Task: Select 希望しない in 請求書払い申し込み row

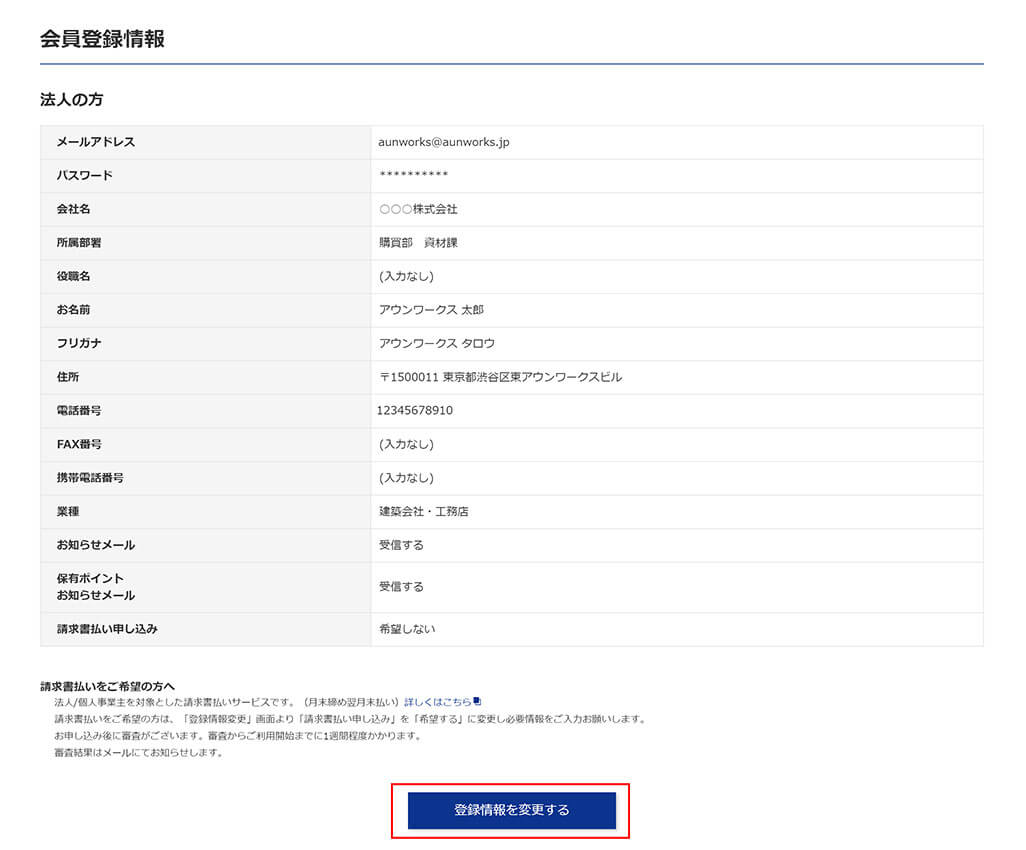Action: (x=407, y=629)
